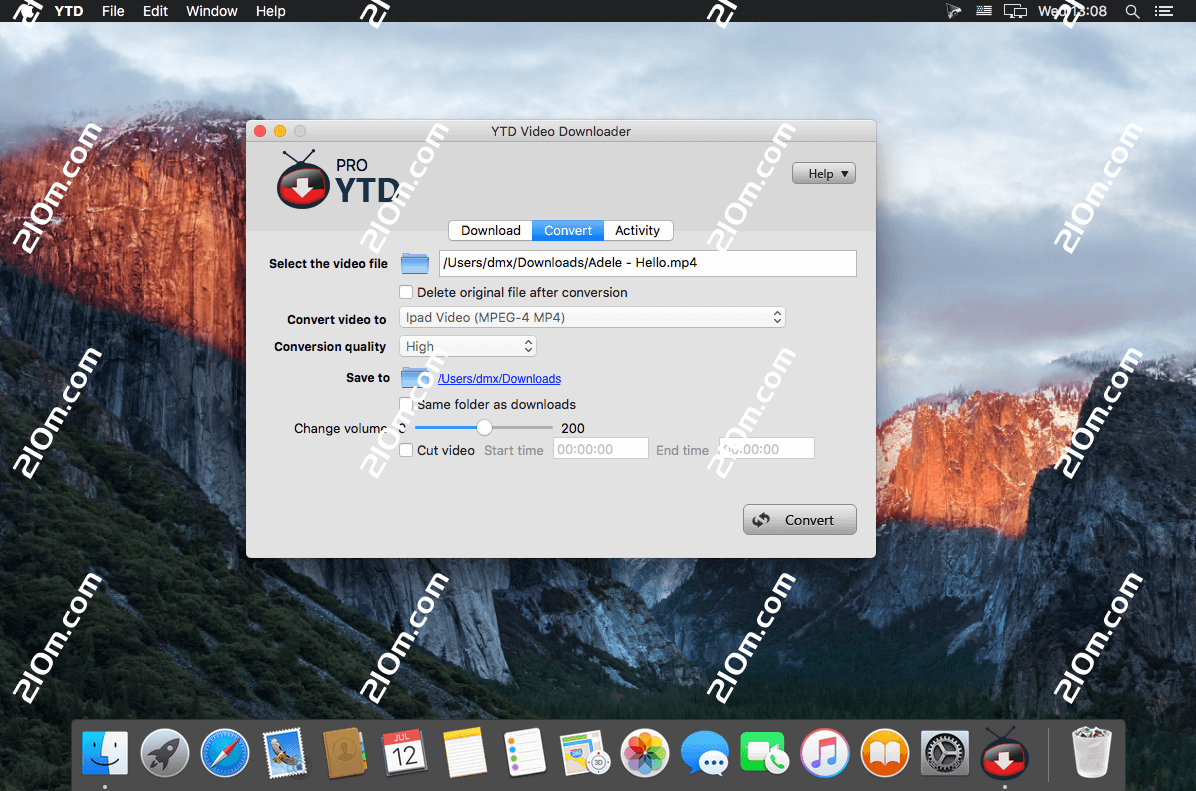Click the Convert button with arrows
This screenshot has width=1196, height=791.
click(799, 519)
